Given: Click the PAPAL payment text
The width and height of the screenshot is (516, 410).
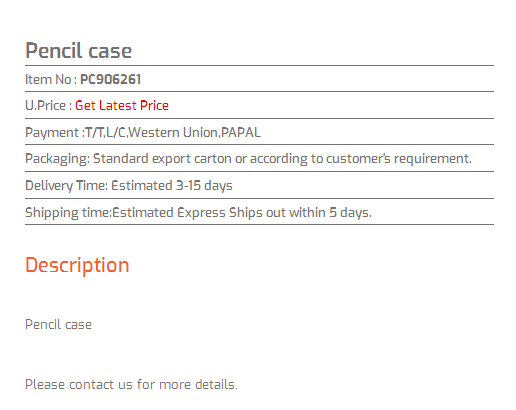Looking at the screenshot, I should [x=241, y=133].
